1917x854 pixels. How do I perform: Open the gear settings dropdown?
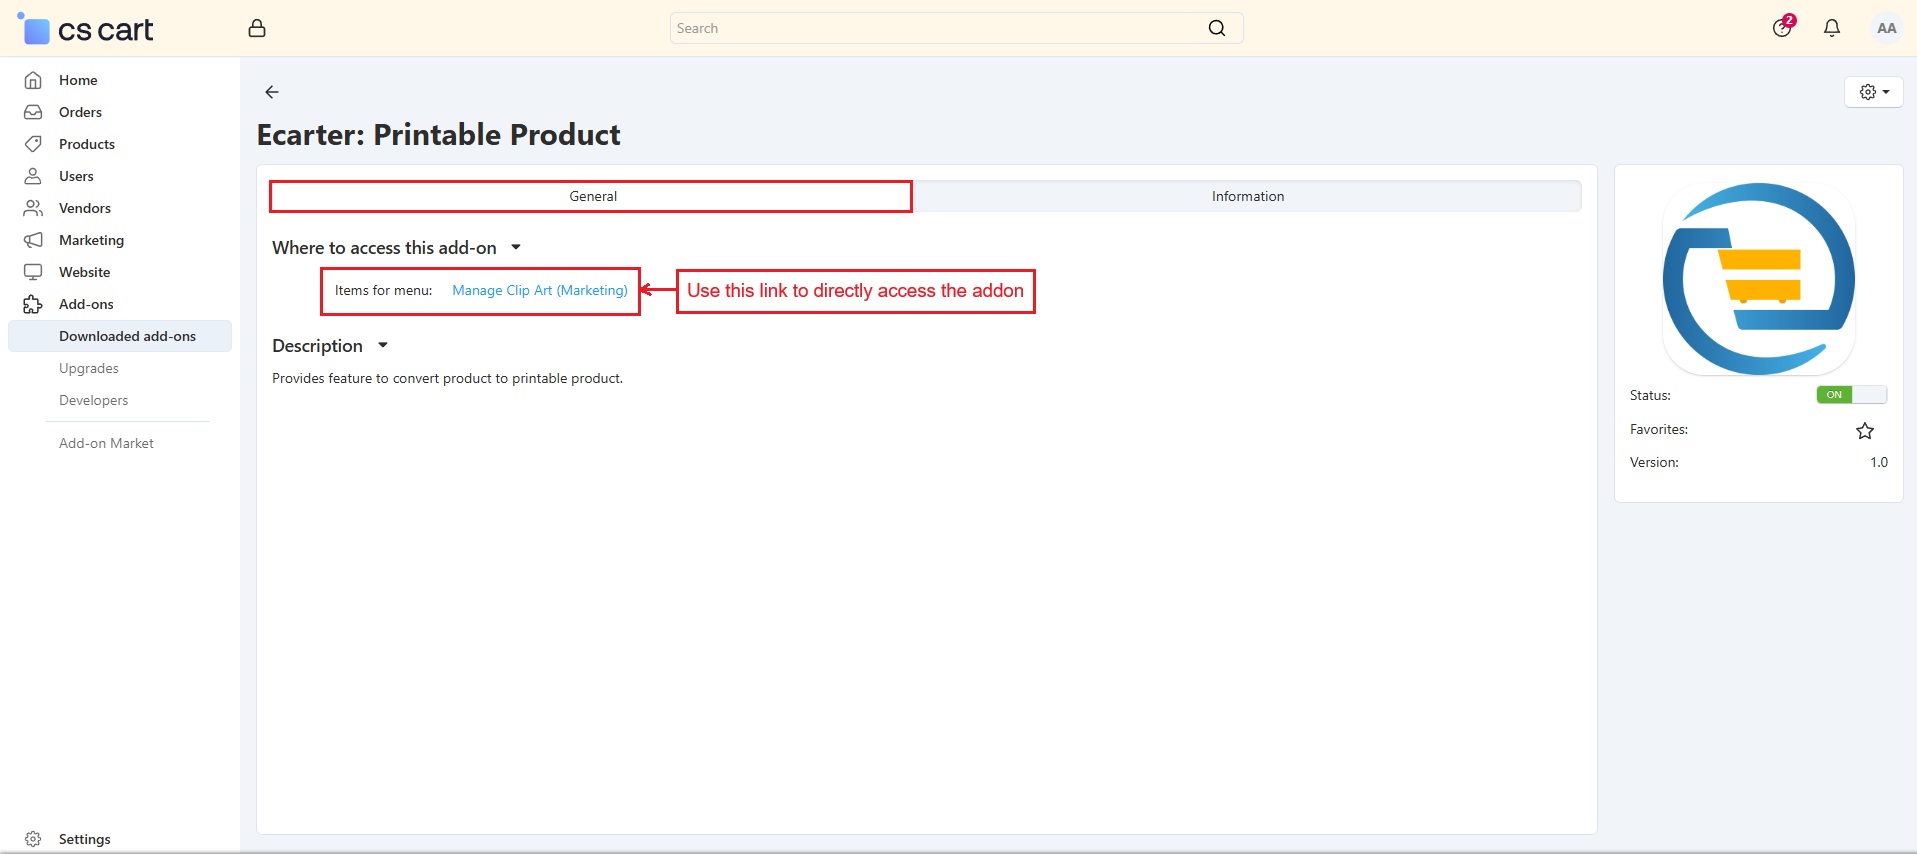pyautogui.click(x=1873, y=92)
